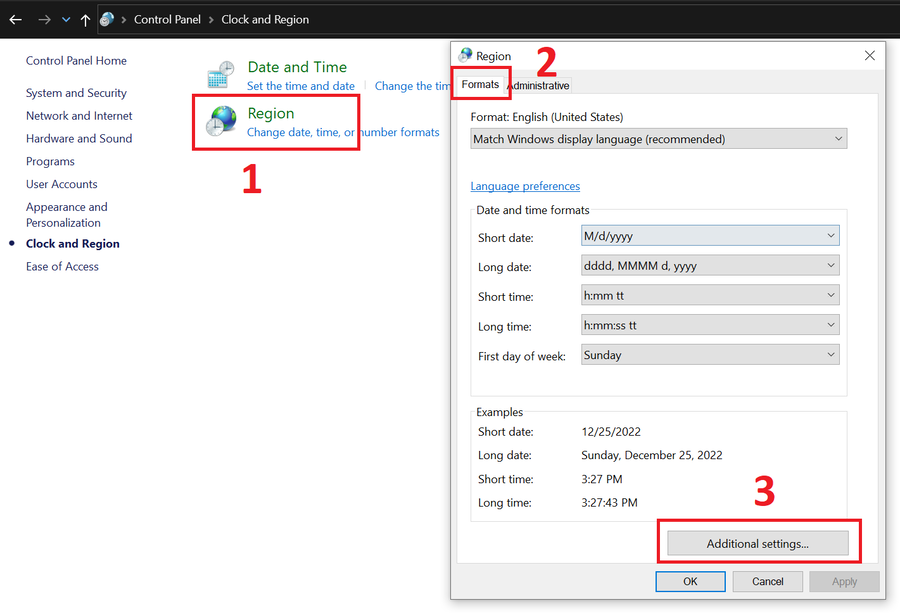
Task: Open Programs category
Action: (51, 162)
